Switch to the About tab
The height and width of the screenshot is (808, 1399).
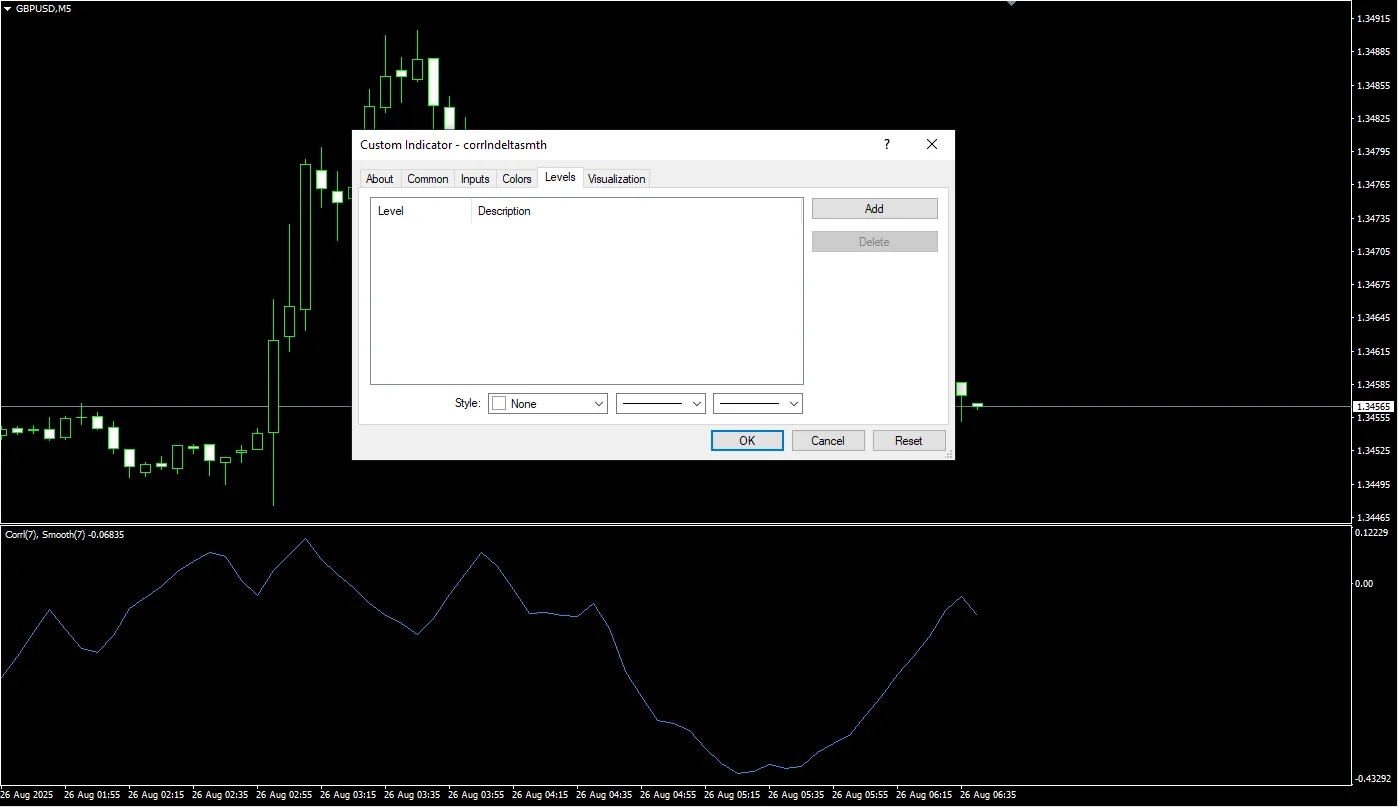tap(379, 179)
